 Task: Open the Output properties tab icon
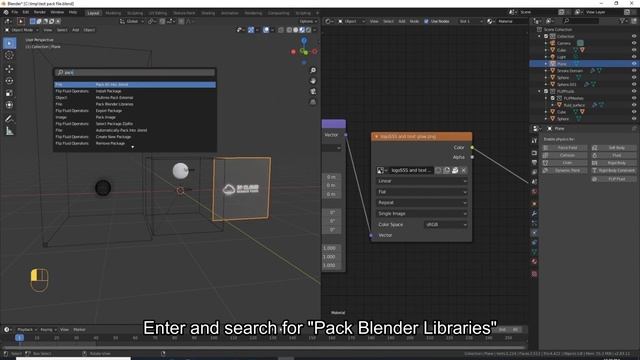coord(534,162)
